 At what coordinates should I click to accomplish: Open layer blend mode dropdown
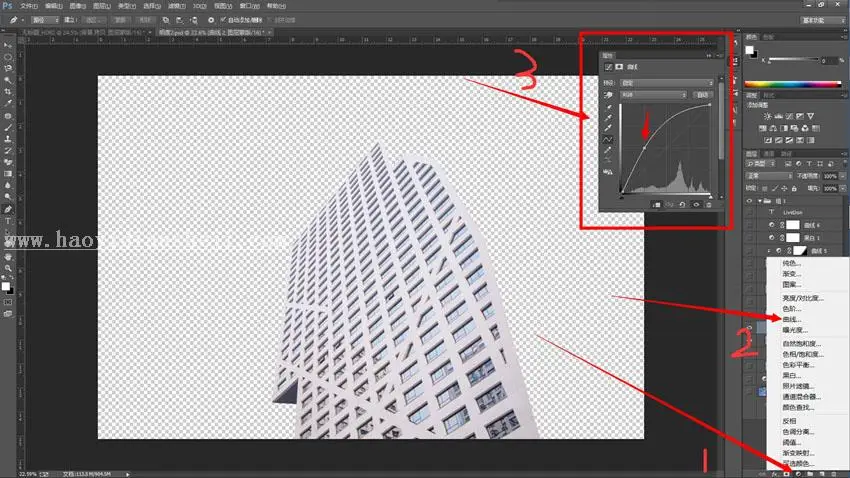tap(769, 176)
